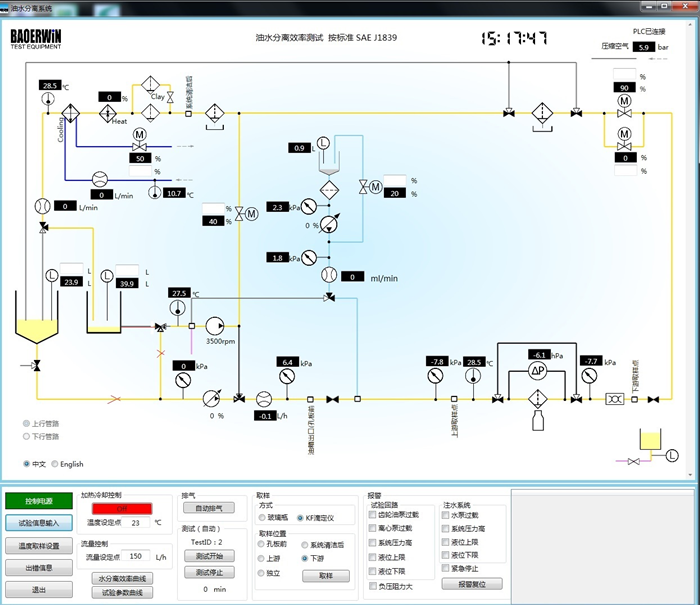The height and width of the screenshot is (605, 700).
Task: Choose KF滴定仪 sampling method
Action: pyautogui.click(x=300, y=518)
